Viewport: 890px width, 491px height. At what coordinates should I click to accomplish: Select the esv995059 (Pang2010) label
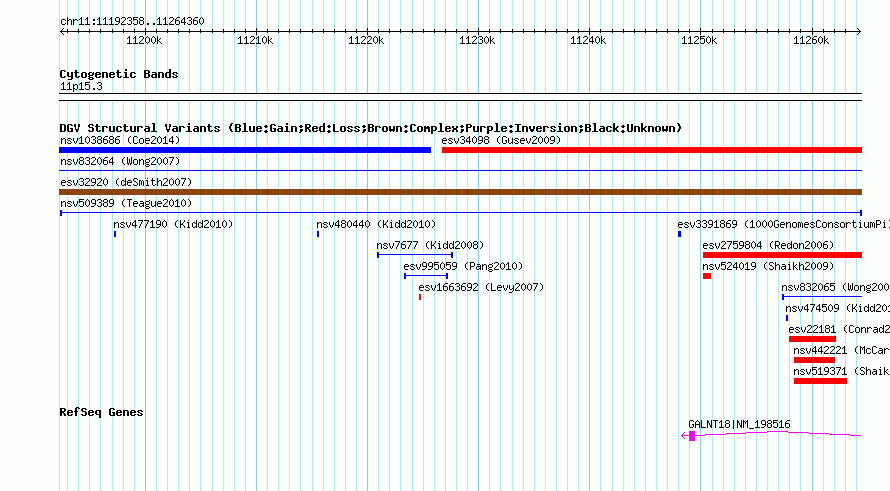(463, 266)
